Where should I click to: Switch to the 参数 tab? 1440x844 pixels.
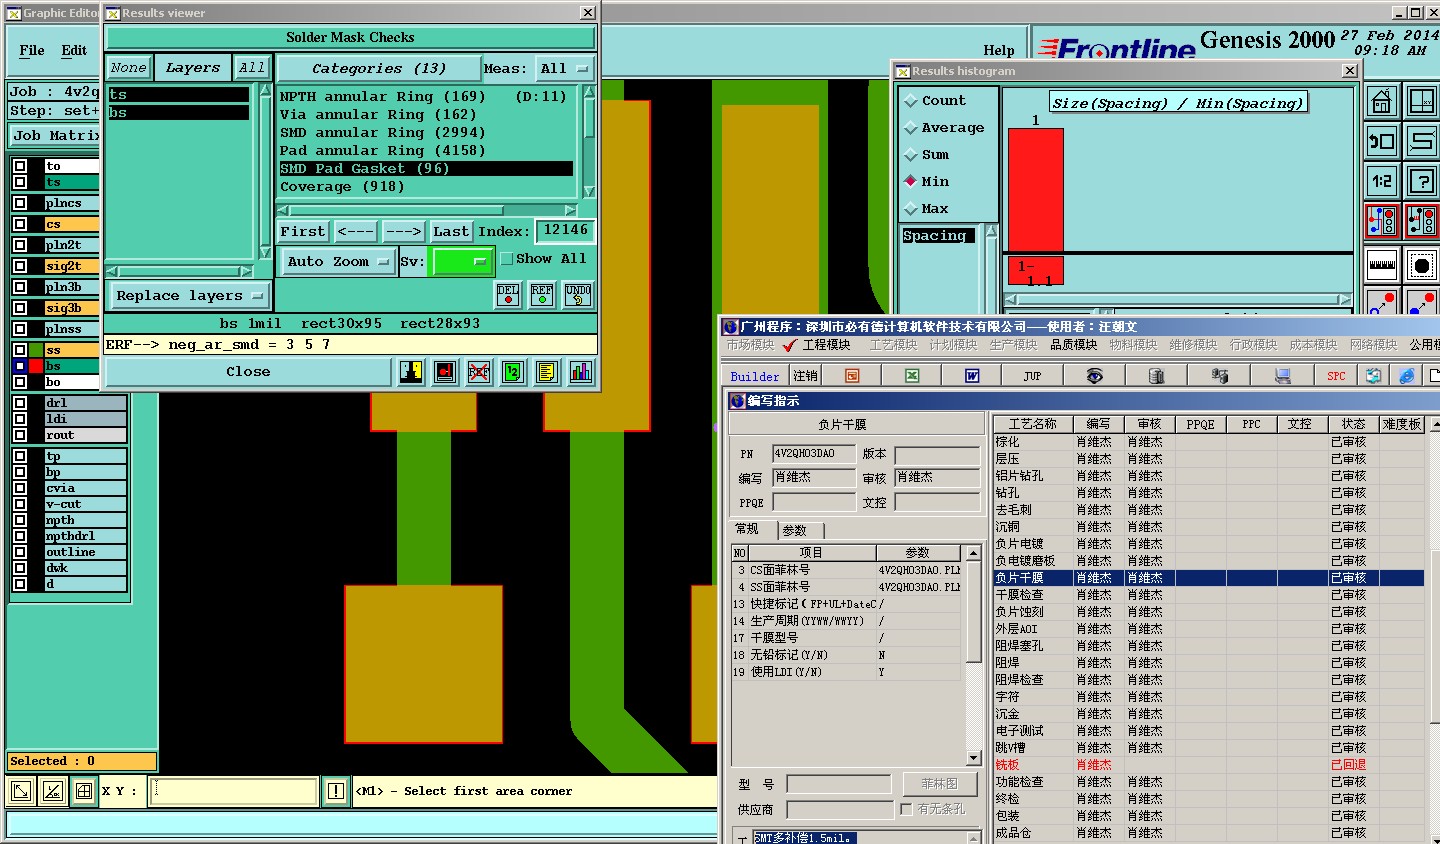pos(795,530)
